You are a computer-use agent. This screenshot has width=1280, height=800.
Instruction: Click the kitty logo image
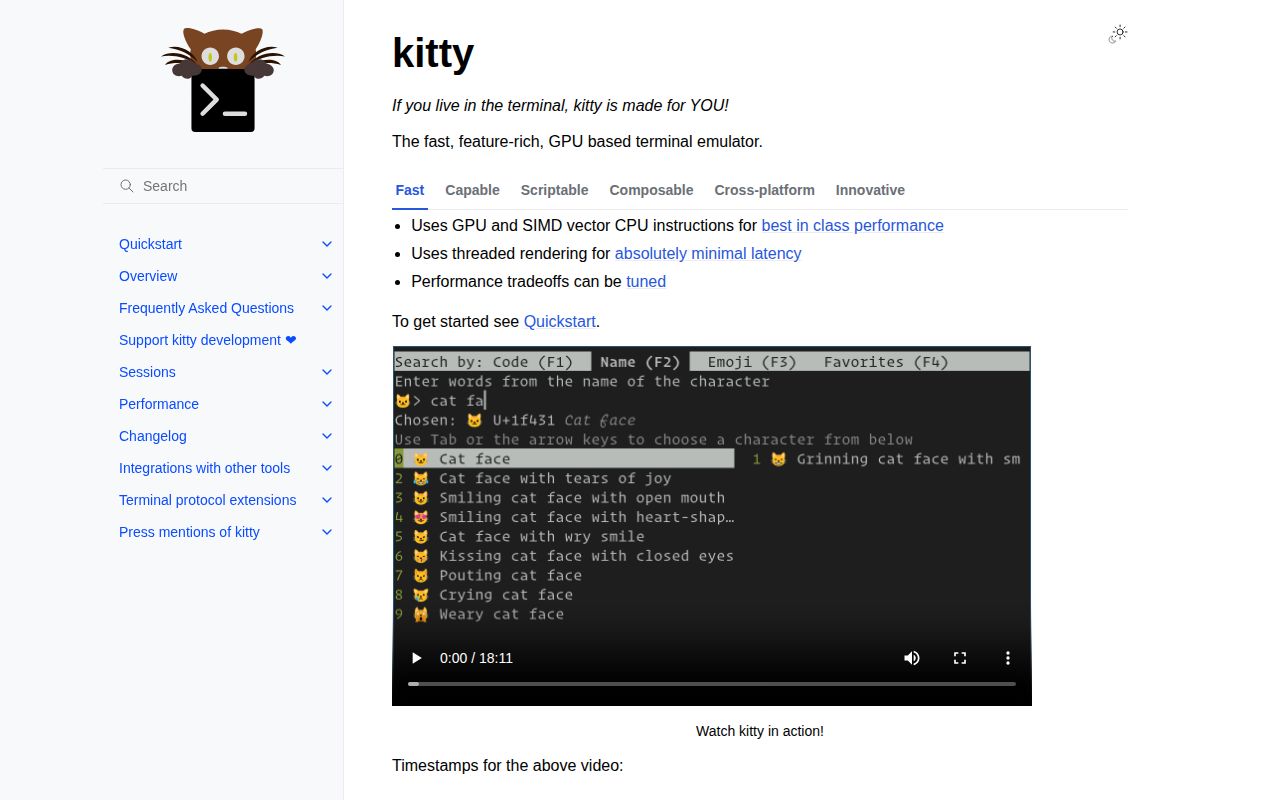(222, 80)
